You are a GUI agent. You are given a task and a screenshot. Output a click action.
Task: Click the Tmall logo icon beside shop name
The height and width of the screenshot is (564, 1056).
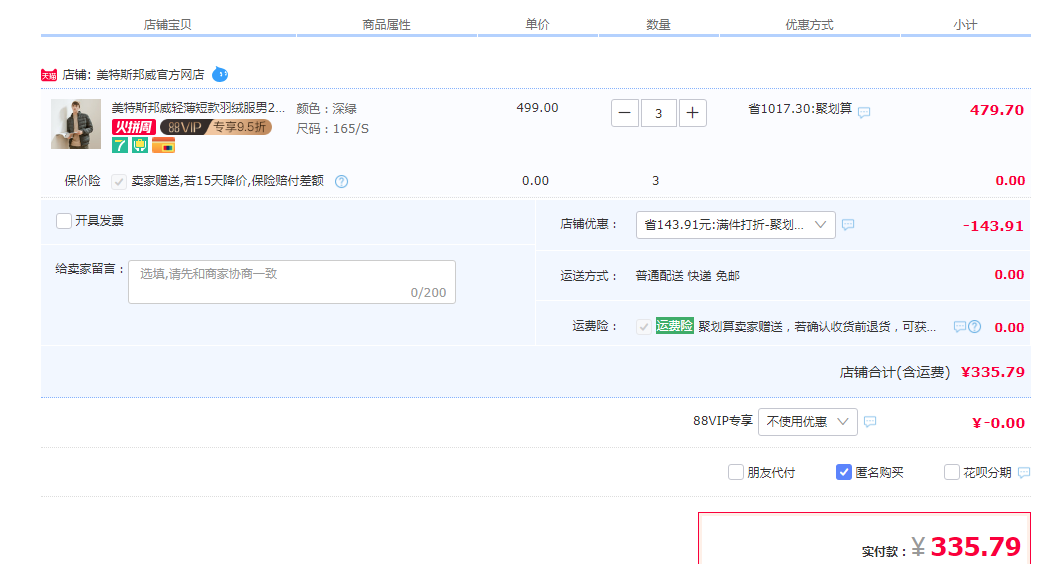coord(49,75)
